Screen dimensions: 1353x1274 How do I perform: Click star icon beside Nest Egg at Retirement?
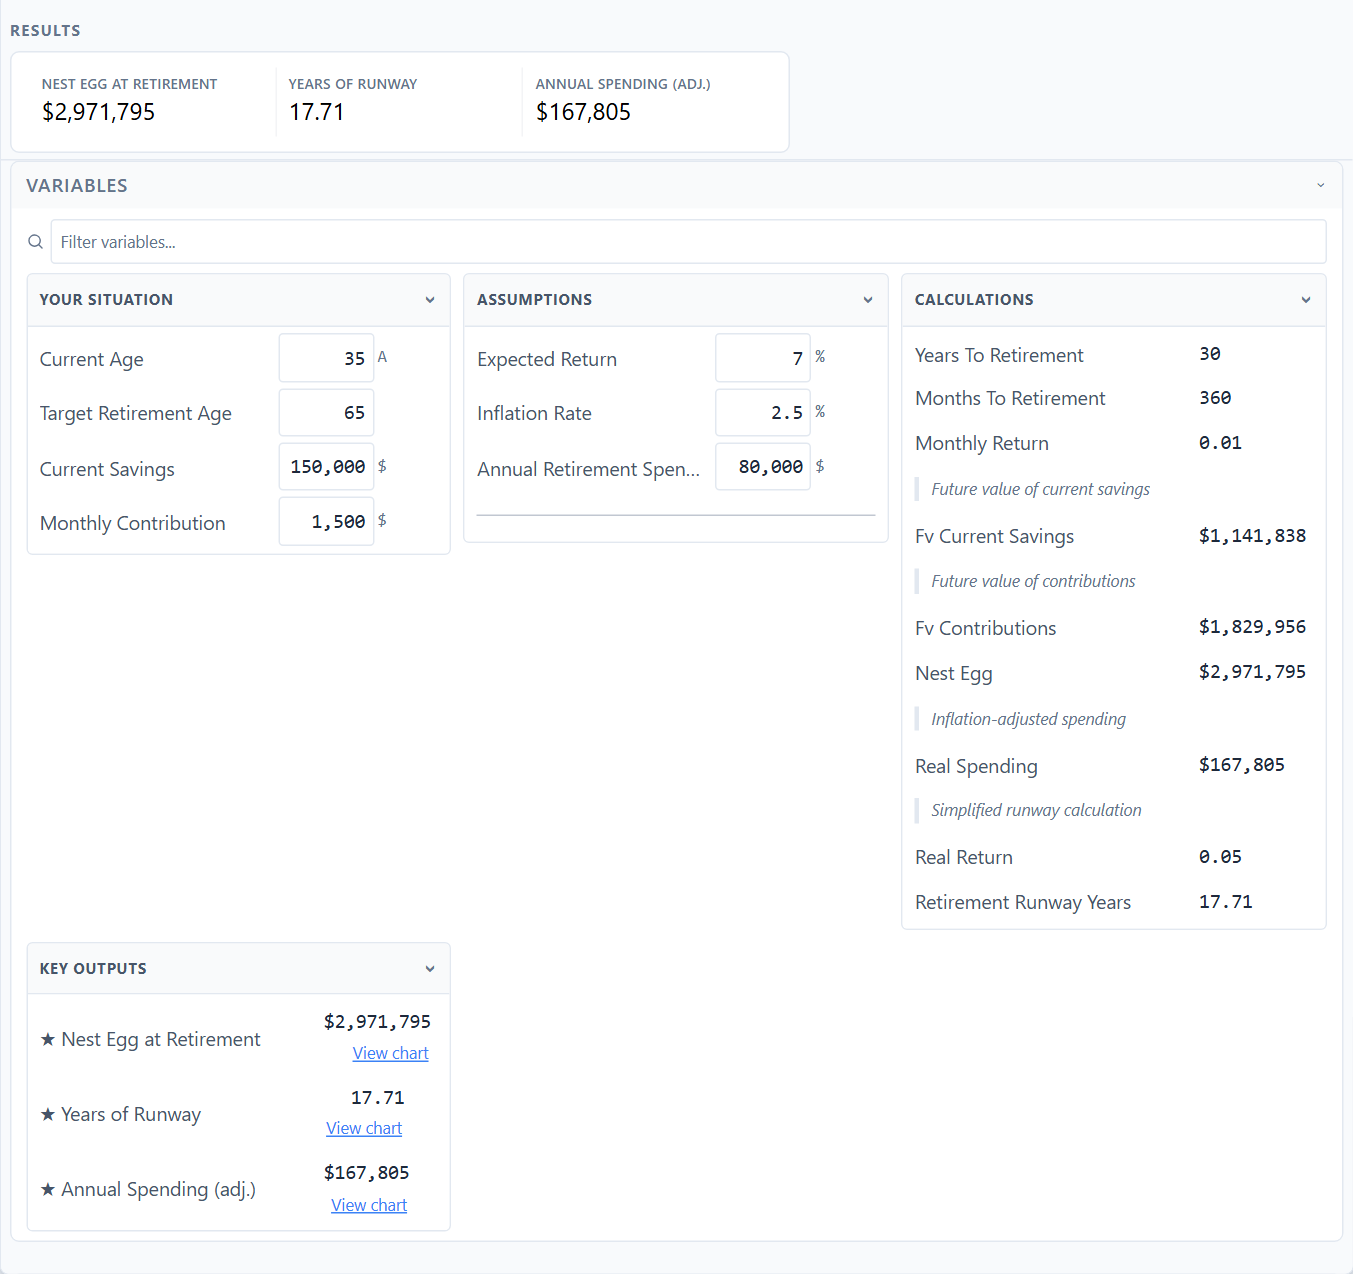(x=48, y=1040)
